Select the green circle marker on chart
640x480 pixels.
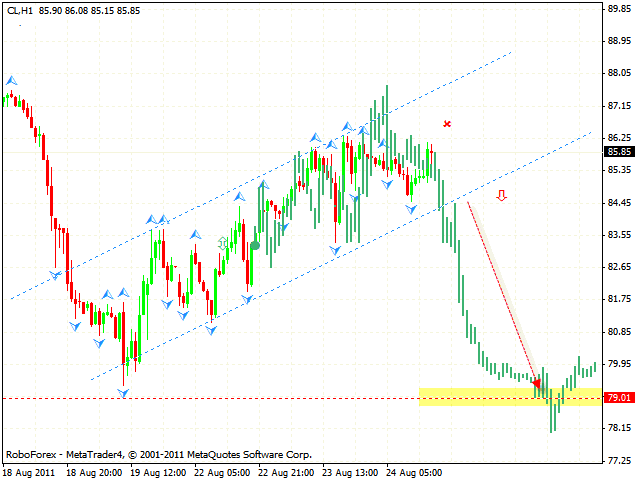(255, 245)
